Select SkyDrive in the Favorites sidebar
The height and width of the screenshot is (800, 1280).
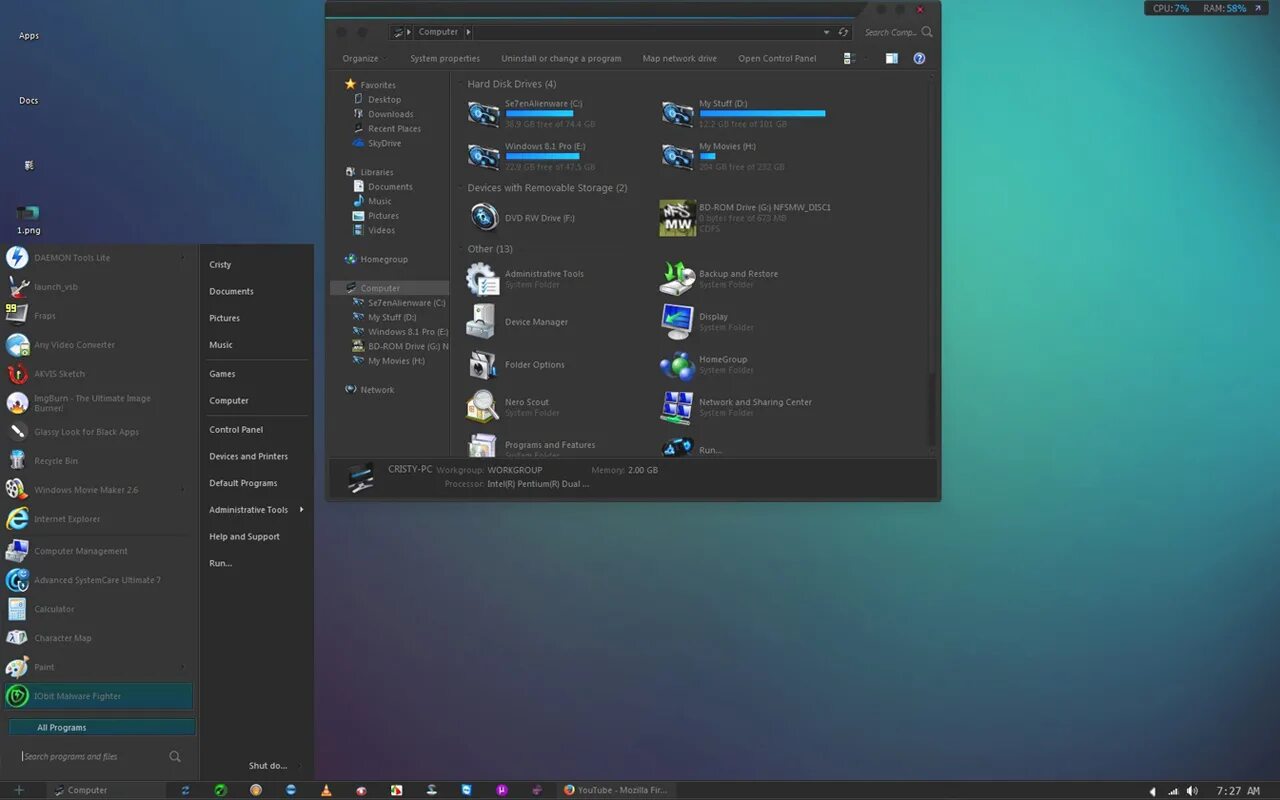click(x=377, y=143)
